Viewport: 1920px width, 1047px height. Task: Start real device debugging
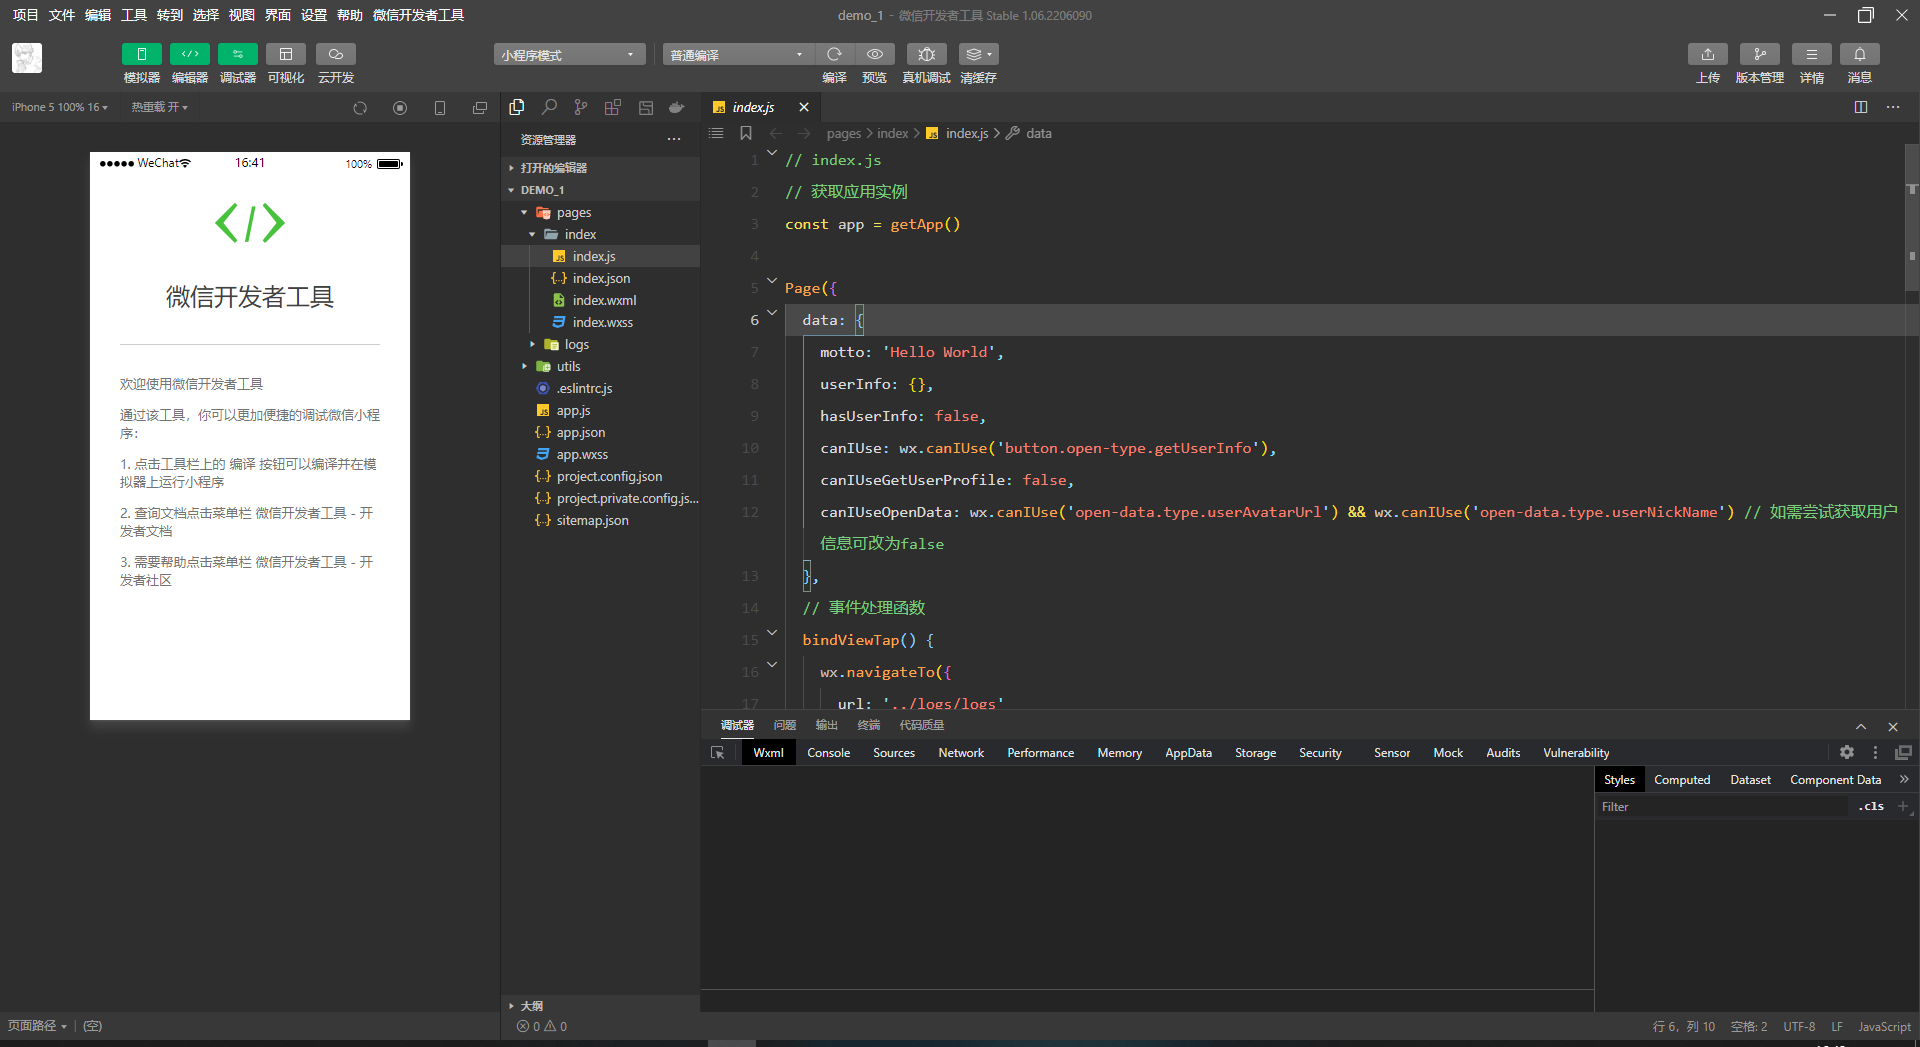(926, 54)
